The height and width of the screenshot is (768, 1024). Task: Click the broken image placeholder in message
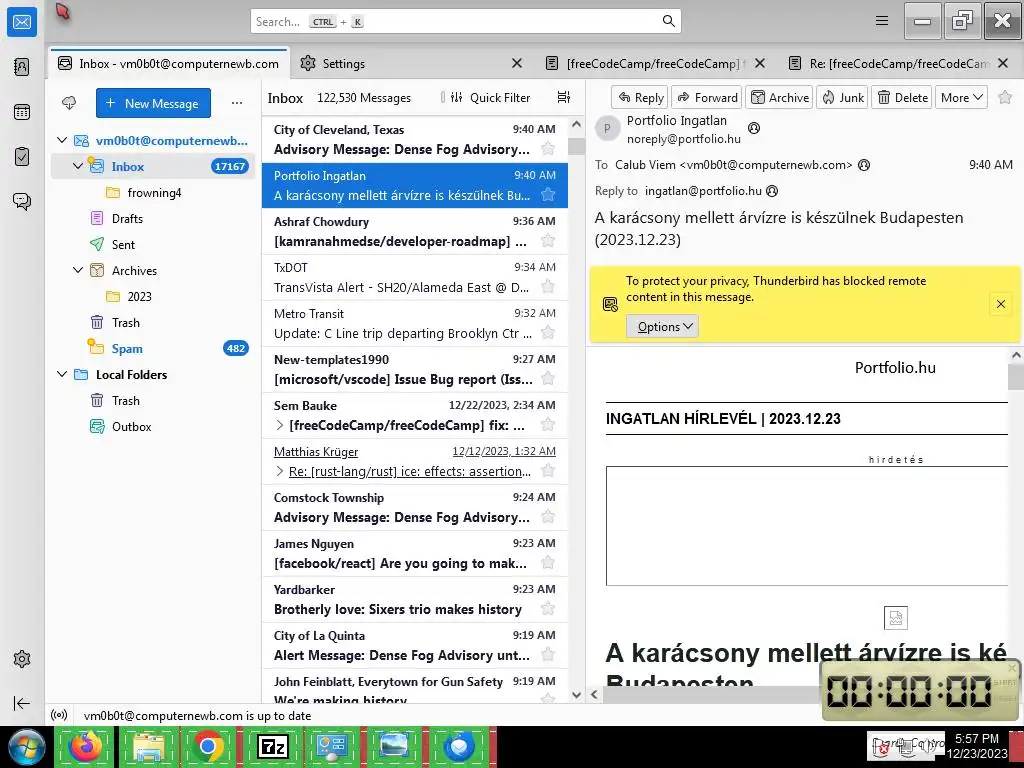click(x=895, y=617)
